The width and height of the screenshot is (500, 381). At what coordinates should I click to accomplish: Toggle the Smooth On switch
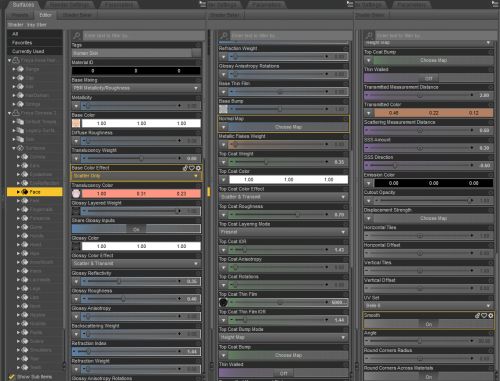pos(429,324)
